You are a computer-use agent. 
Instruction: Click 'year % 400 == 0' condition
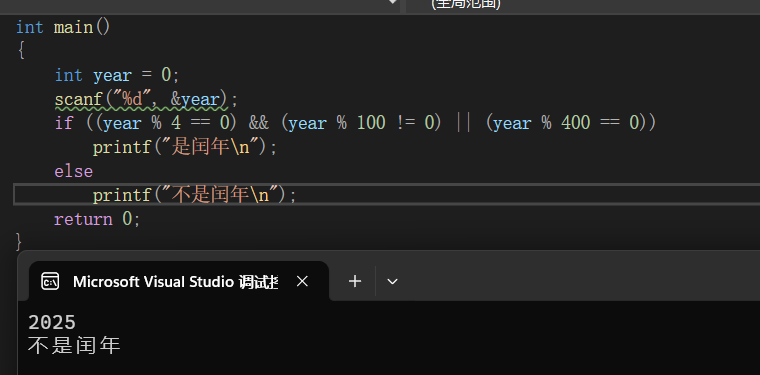tap(566, 123)
